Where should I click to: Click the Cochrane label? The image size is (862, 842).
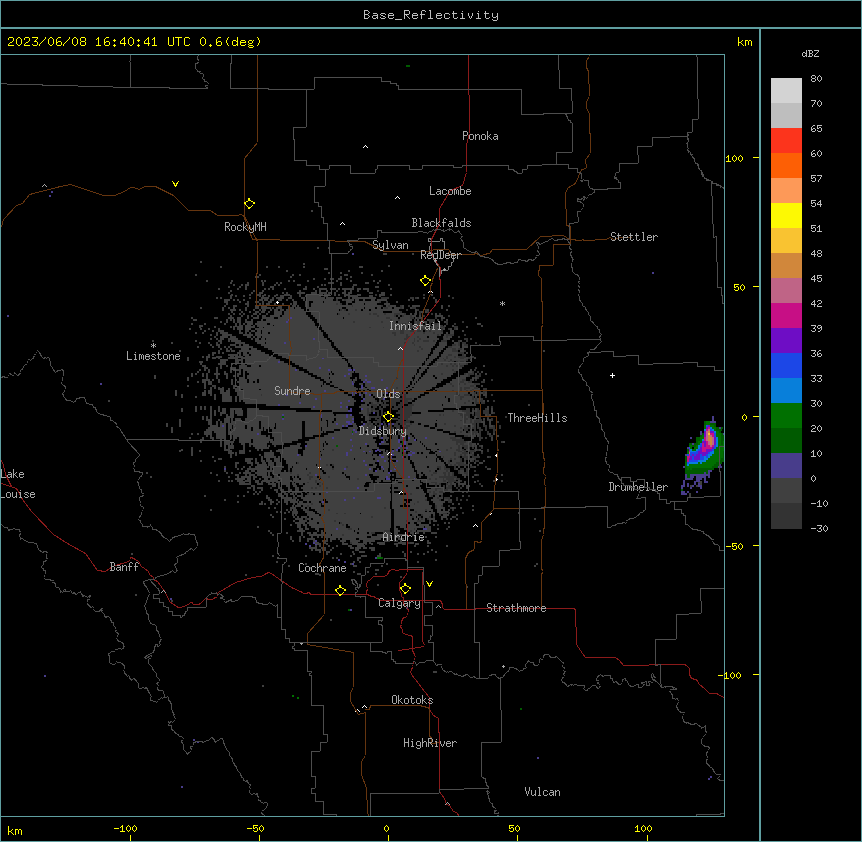322,568
